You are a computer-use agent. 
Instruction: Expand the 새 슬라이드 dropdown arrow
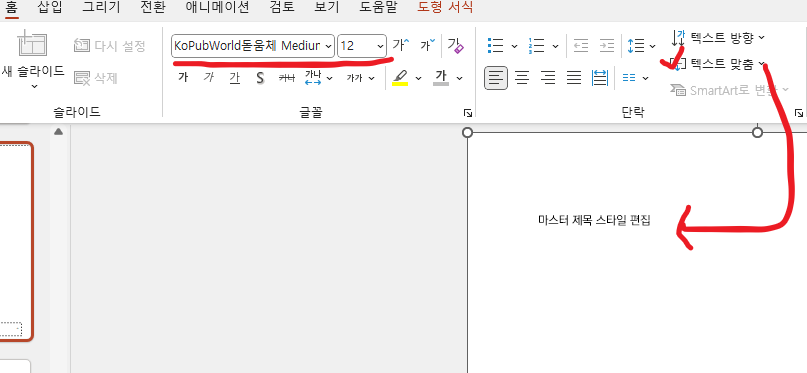pyautogui.click(x=34, y=86)
